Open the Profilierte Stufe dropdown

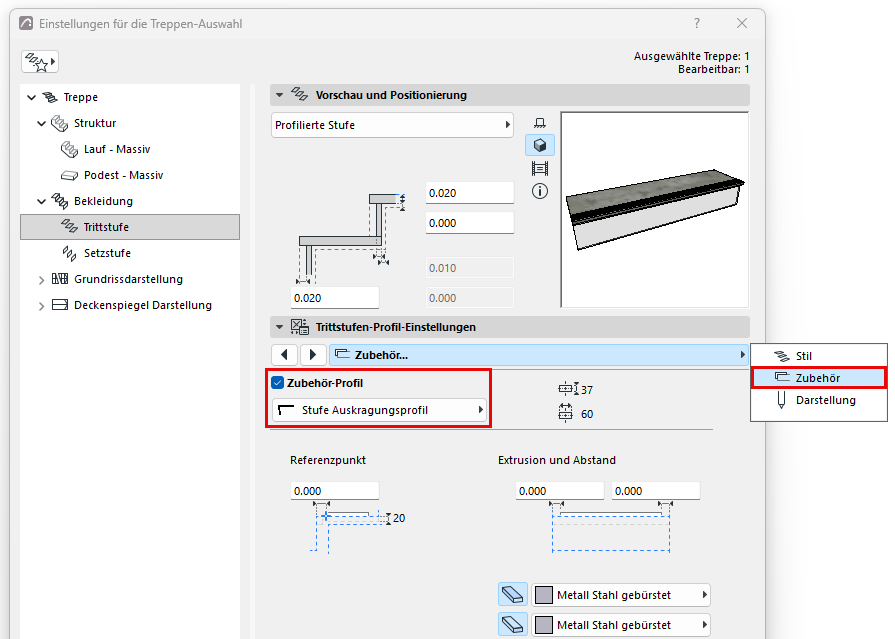point(392,125)
